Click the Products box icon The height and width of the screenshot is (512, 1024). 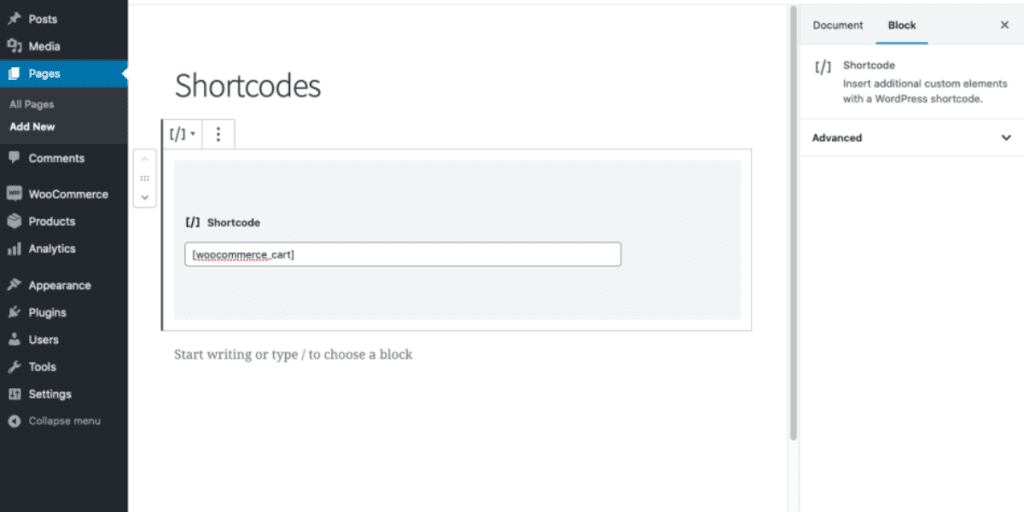(x=14, y=221)
